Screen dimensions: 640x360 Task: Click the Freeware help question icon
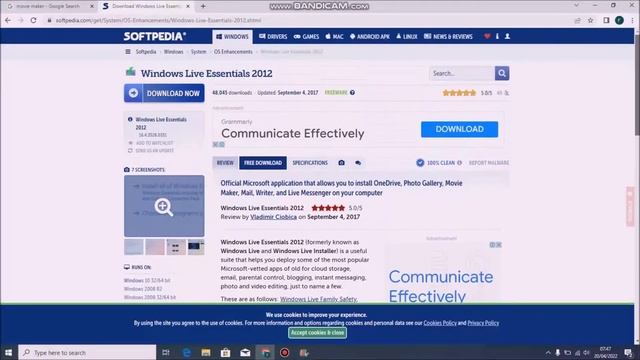[x=352, y=93]
